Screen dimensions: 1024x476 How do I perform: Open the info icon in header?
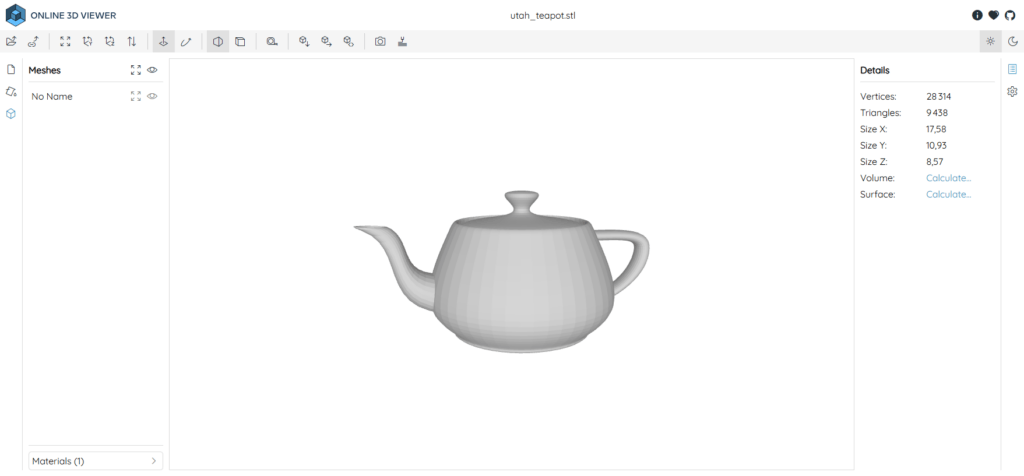[977, 15]
